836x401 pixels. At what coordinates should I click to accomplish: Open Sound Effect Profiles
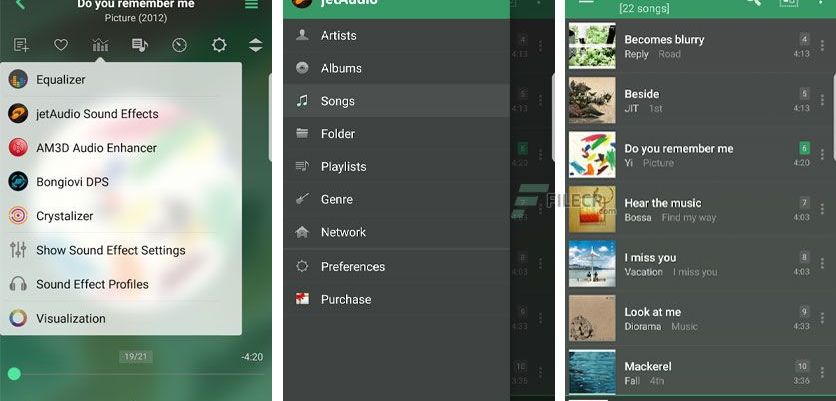point(120,284)
